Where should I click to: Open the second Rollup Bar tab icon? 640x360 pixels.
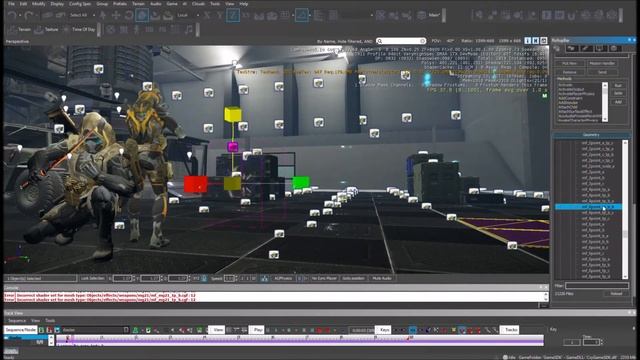click(x=571, y=49)
